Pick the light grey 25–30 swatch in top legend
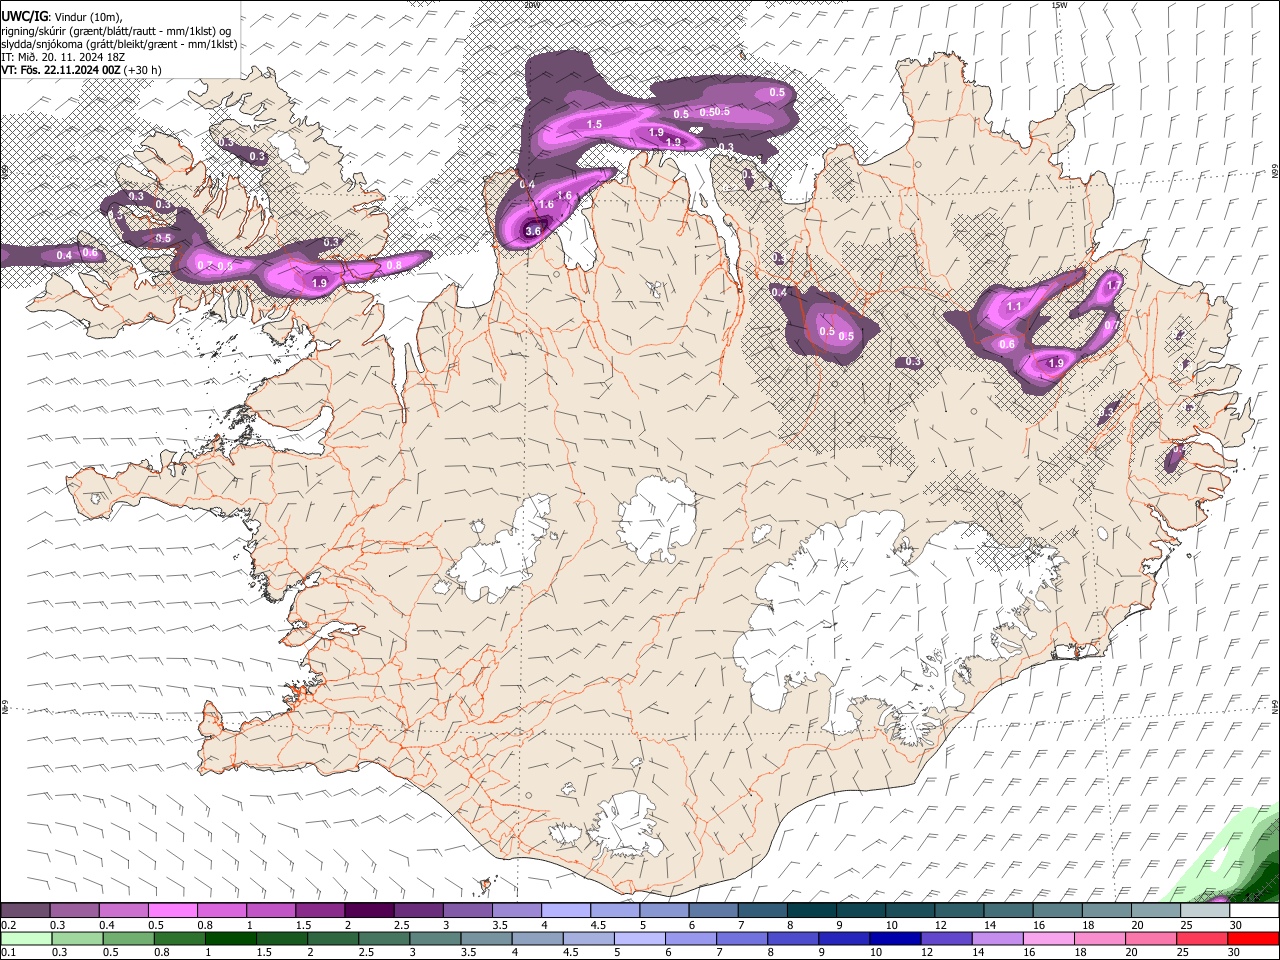The height and width of the screenshot is (960, 1280). [x=1204, y=911]
